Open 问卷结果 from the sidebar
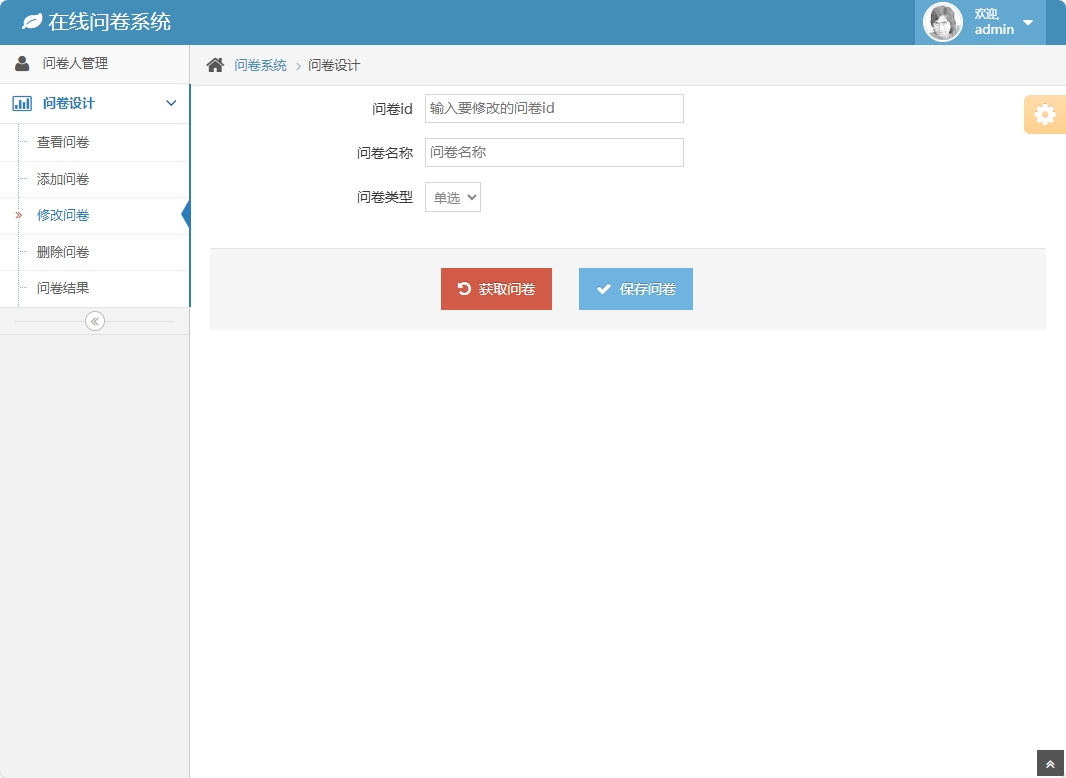Viewport: 1066px width, 778px height. pyautogui.click(x=62, y=289)
